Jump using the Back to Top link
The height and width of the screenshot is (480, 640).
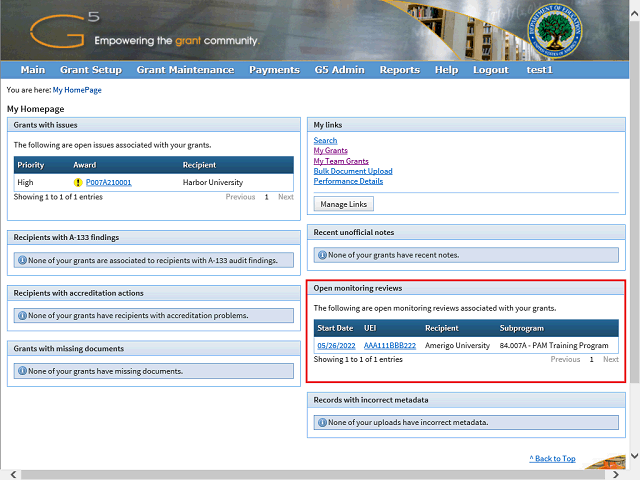[552, 459]
